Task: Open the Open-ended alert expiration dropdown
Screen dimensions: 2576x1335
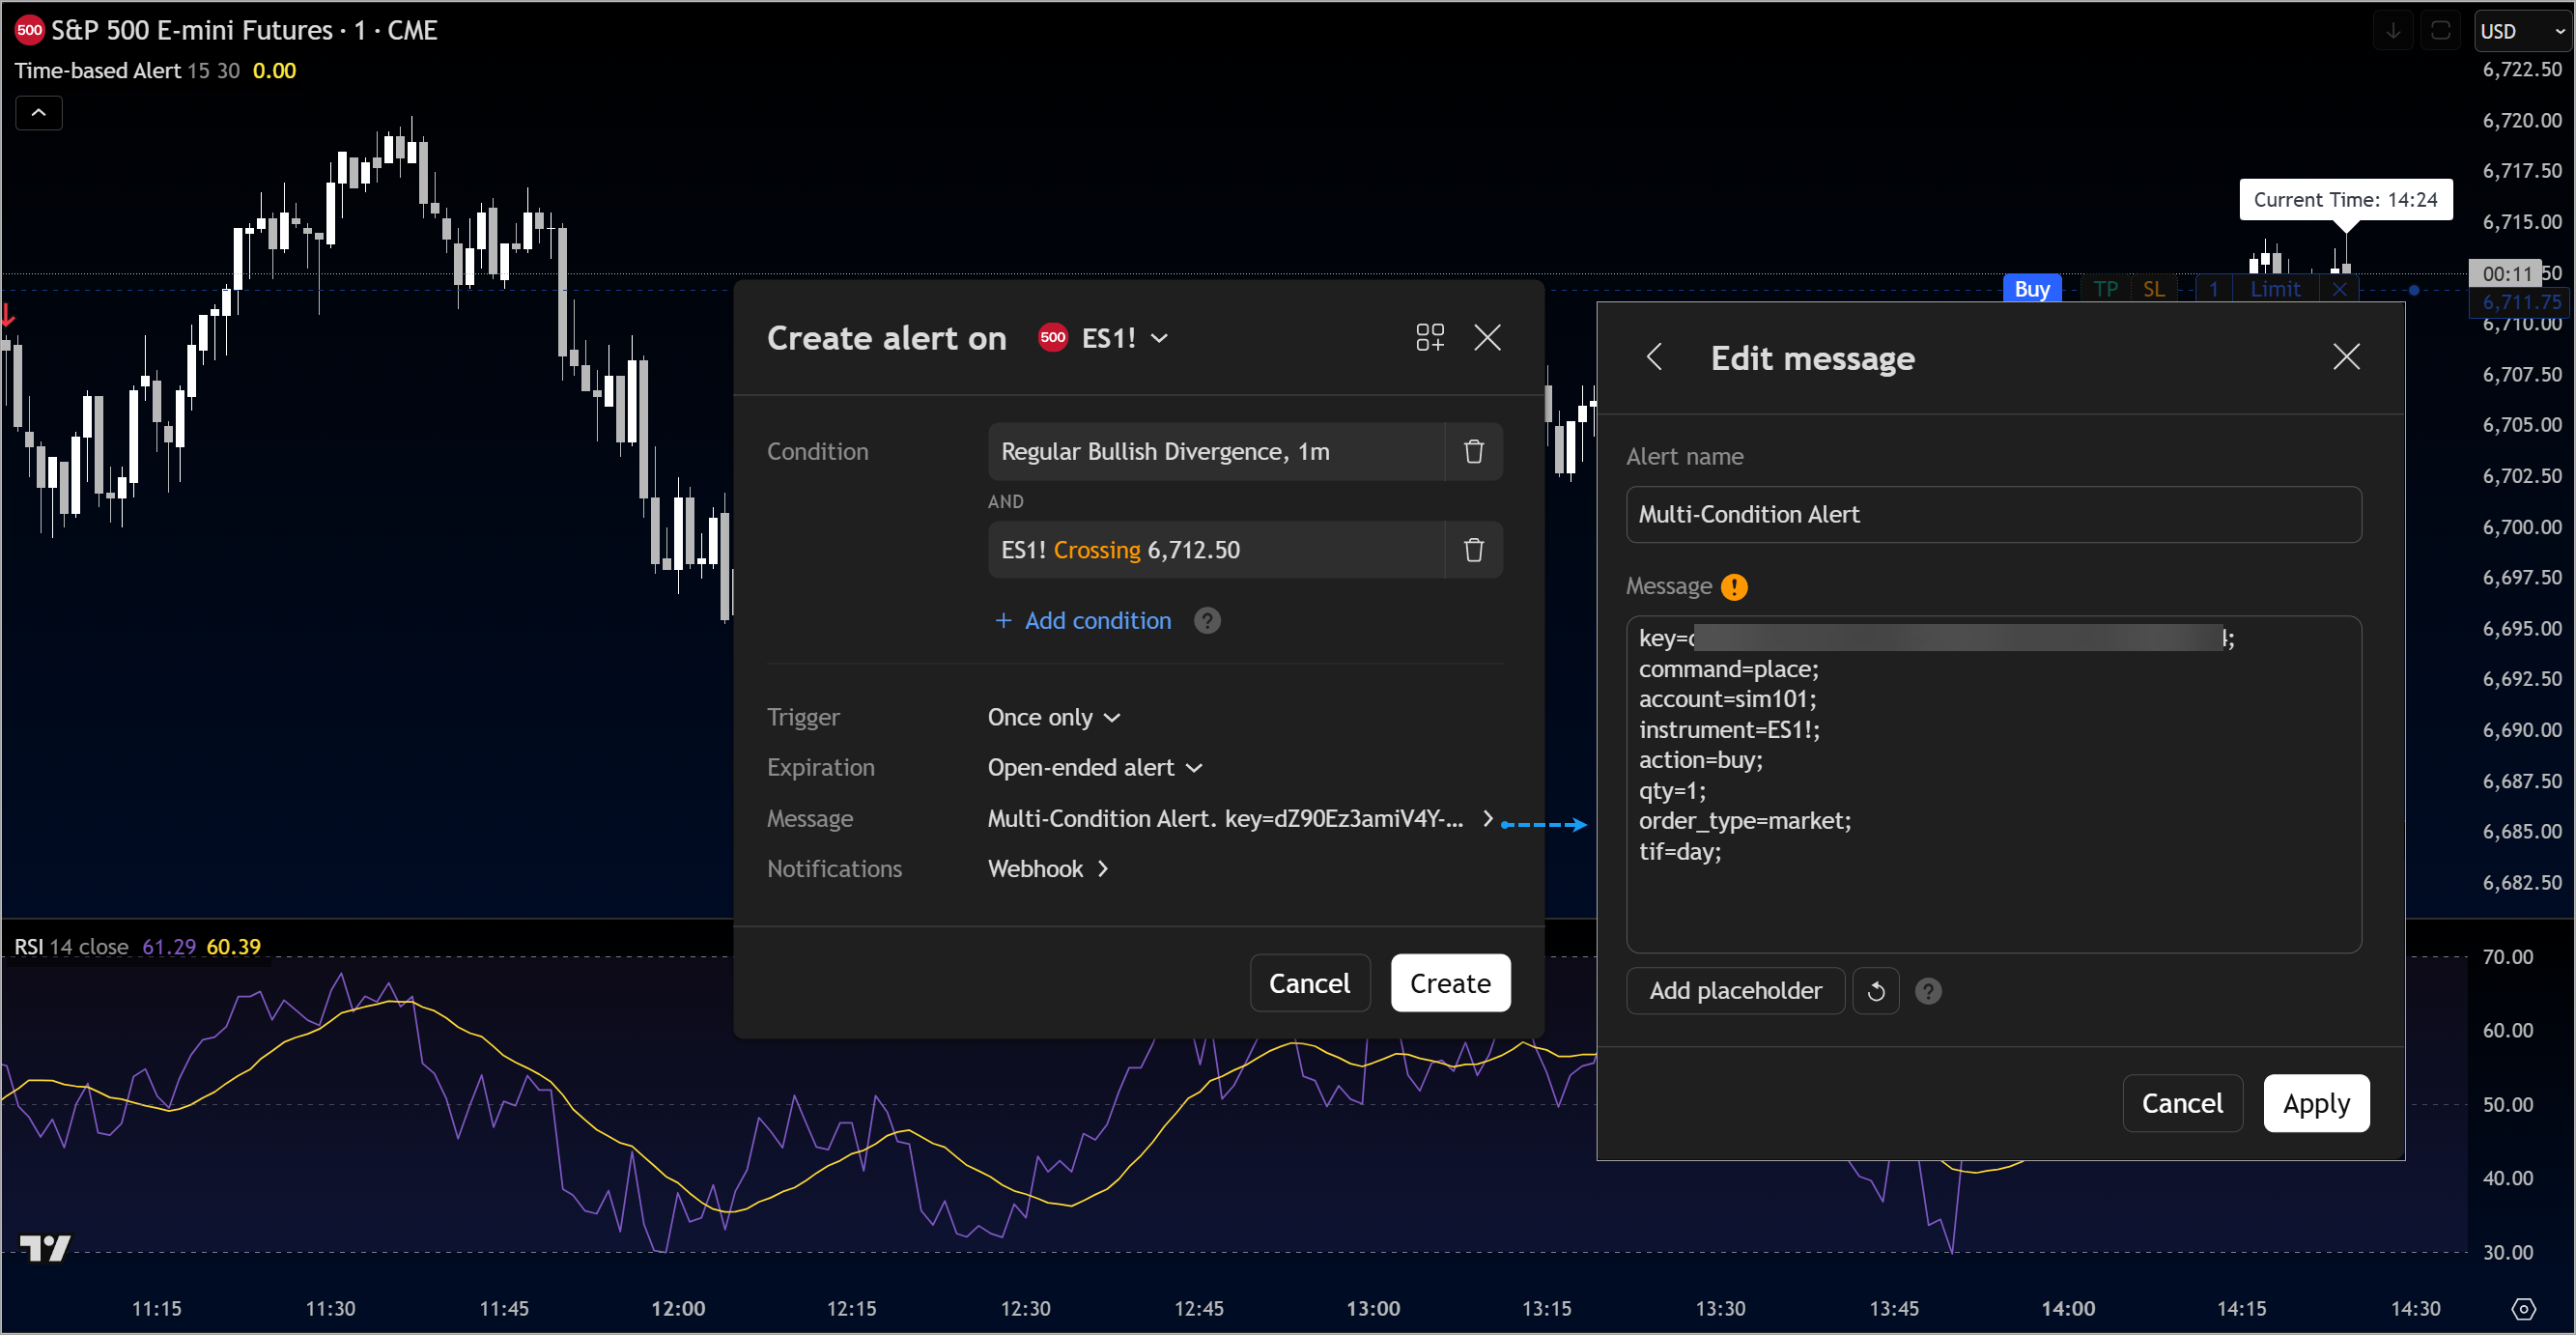Action: (1094, 768)
